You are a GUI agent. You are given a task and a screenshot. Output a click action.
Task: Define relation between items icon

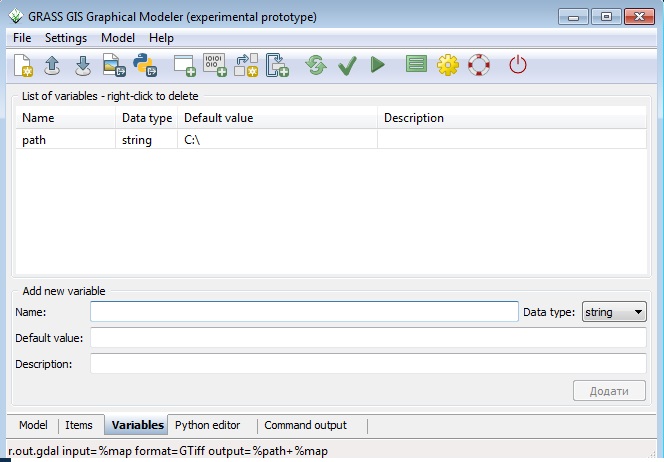pos(246,65)
